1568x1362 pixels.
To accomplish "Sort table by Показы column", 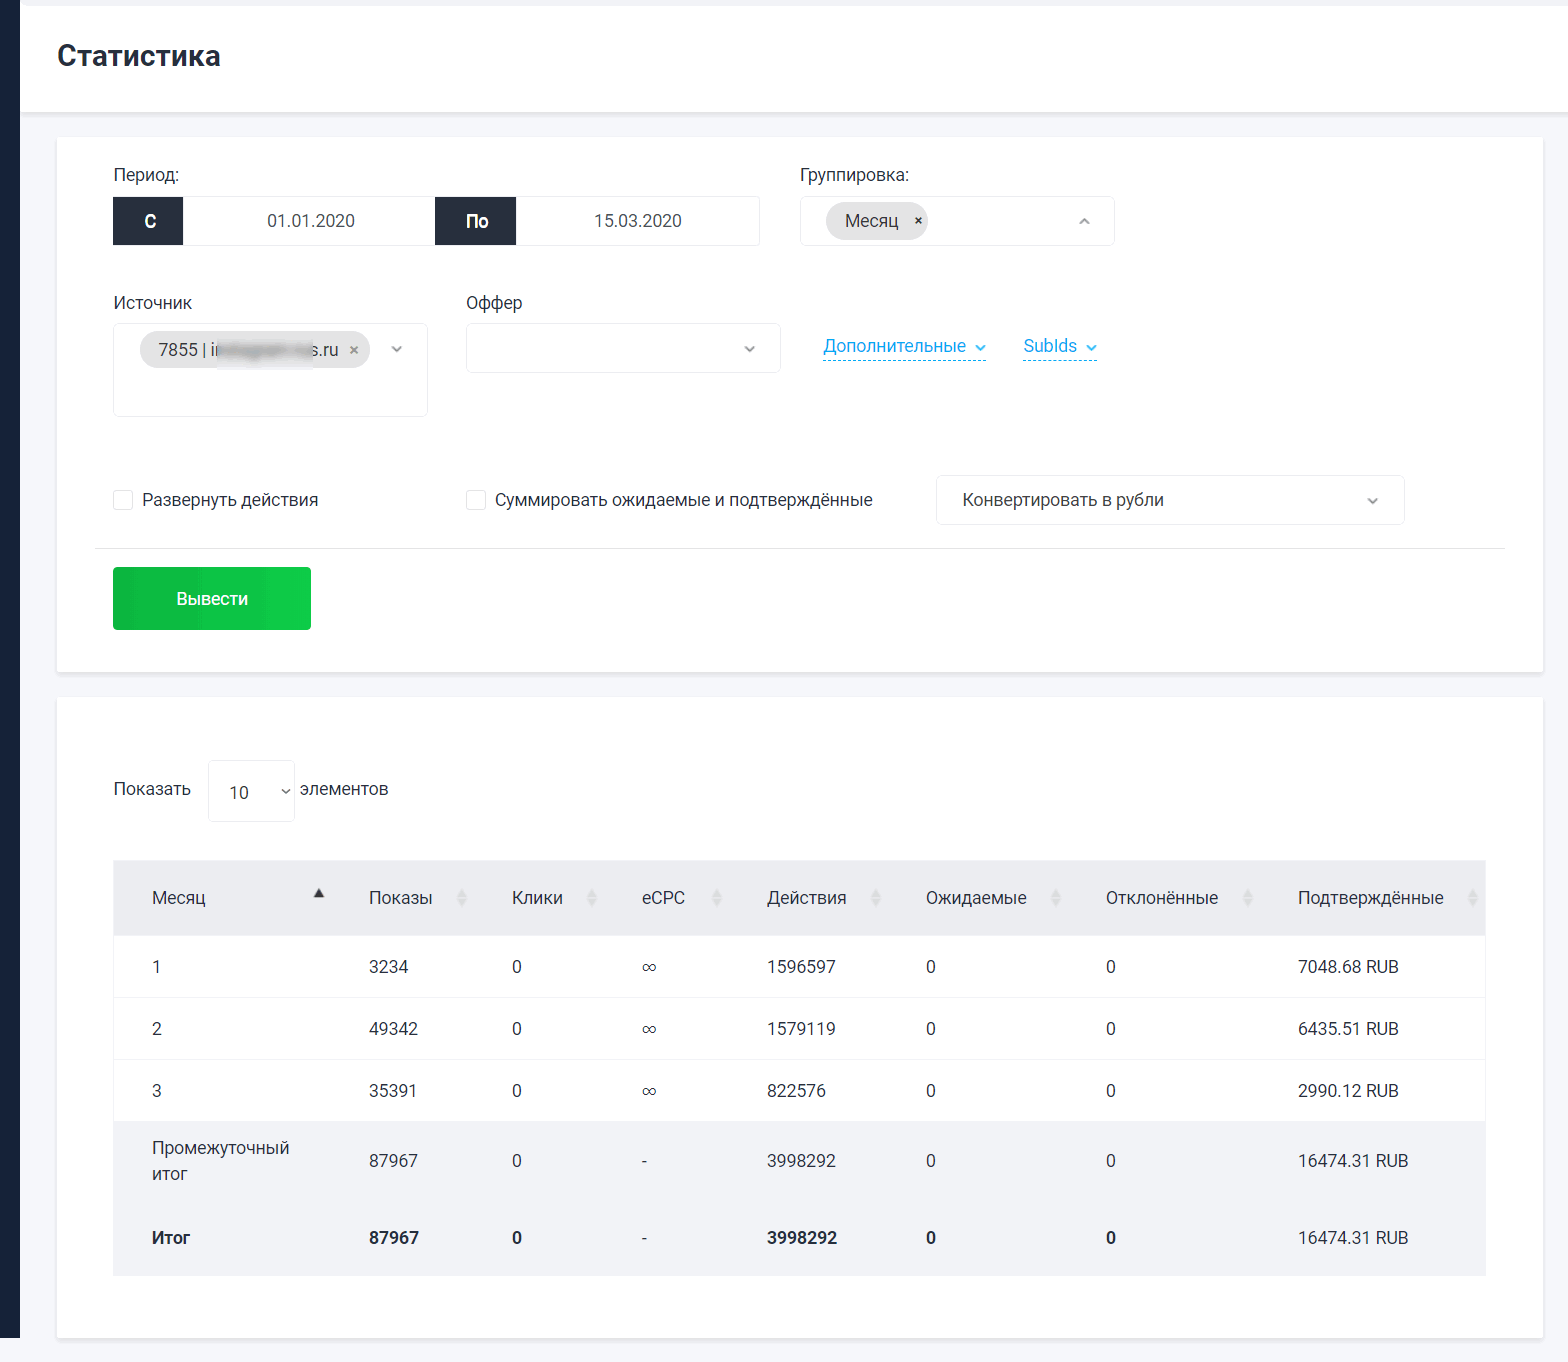I will tap(461, 898).
